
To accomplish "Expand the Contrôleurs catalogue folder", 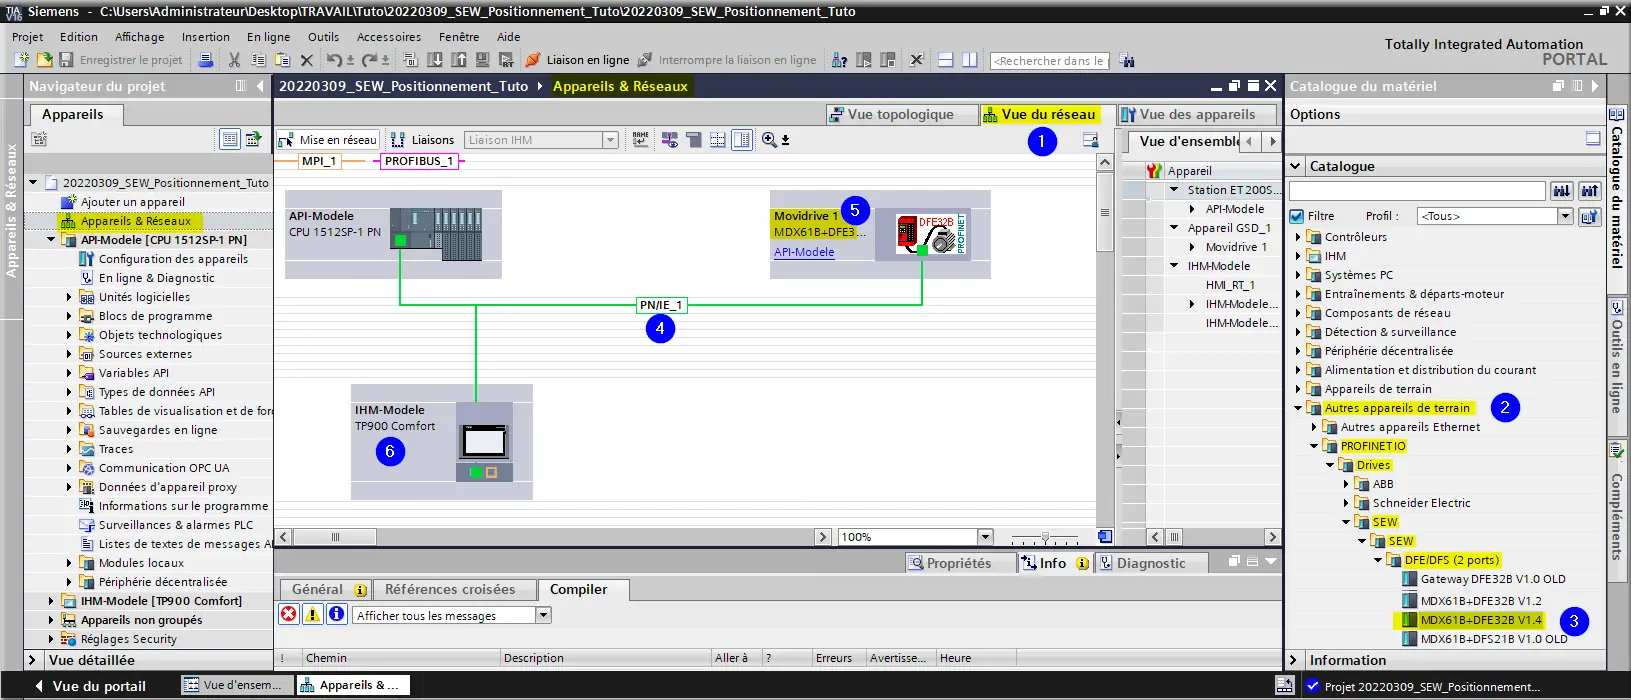I will (x=1299, y=237).
